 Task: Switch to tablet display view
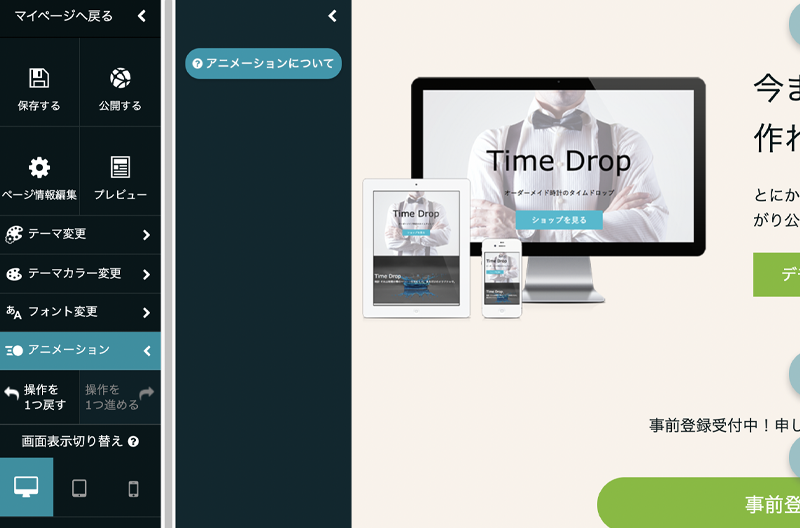pyautogui.click(x=79, y=488)
